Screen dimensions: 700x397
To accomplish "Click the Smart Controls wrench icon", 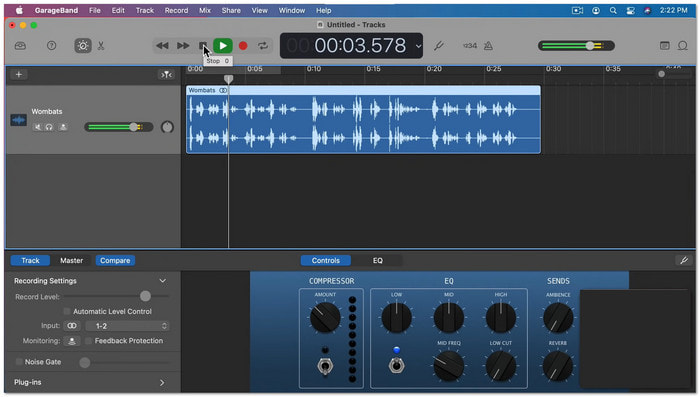I will point(684,260).
